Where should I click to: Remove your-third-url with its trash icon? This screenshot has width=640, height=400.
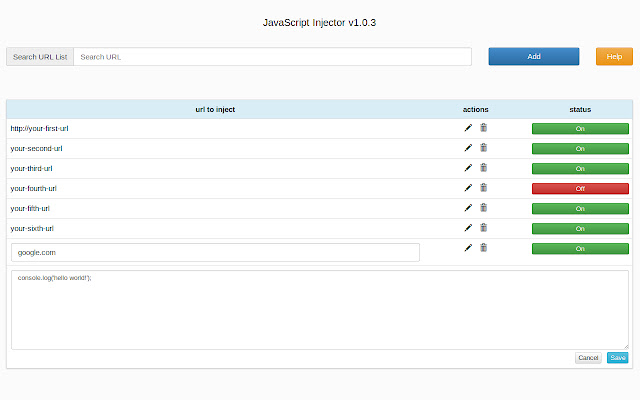tap(483, 168)
